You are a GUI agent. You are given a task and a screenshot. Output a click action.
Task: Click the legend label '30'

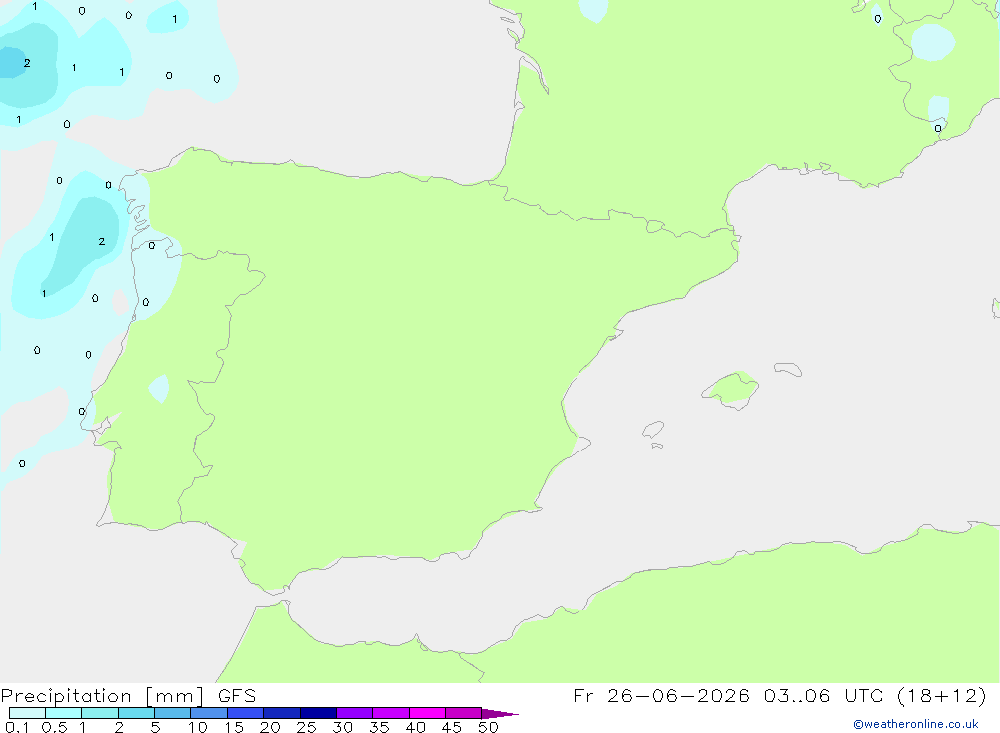coord(343,727)
